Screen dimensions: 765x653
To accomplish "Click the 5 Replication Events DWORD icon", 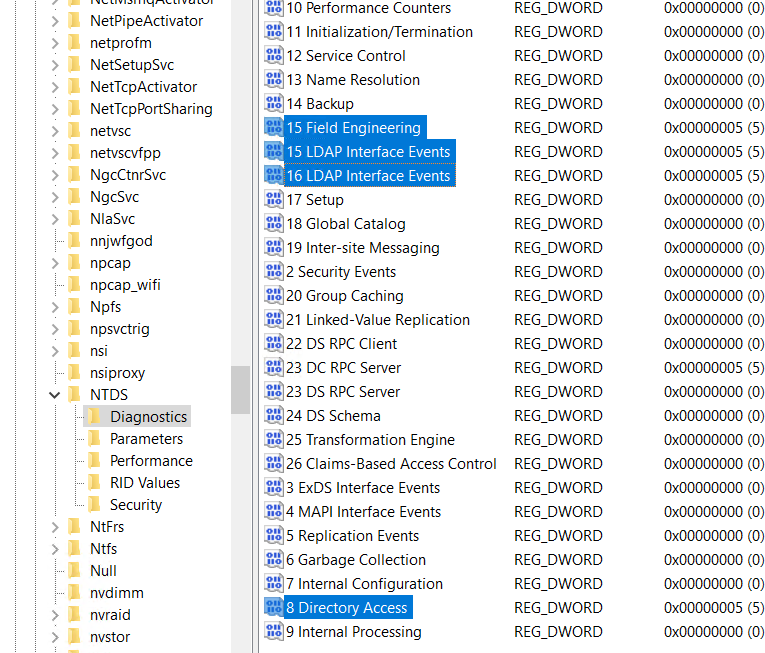I will click(273, 536).
